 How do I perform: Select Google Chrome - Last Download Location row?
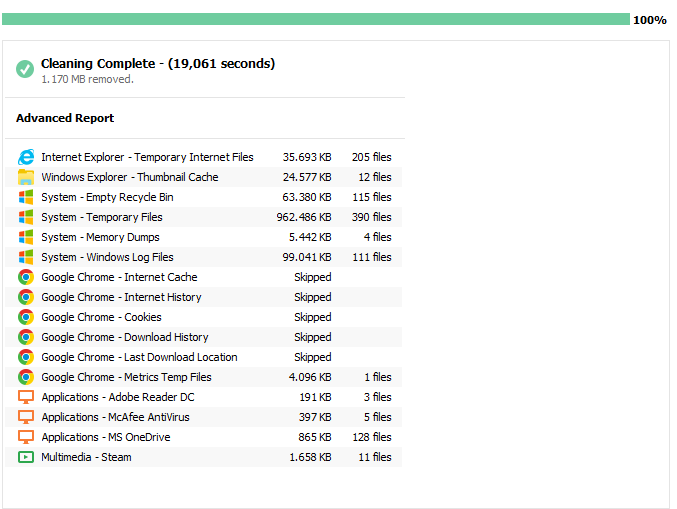(203, 357)
